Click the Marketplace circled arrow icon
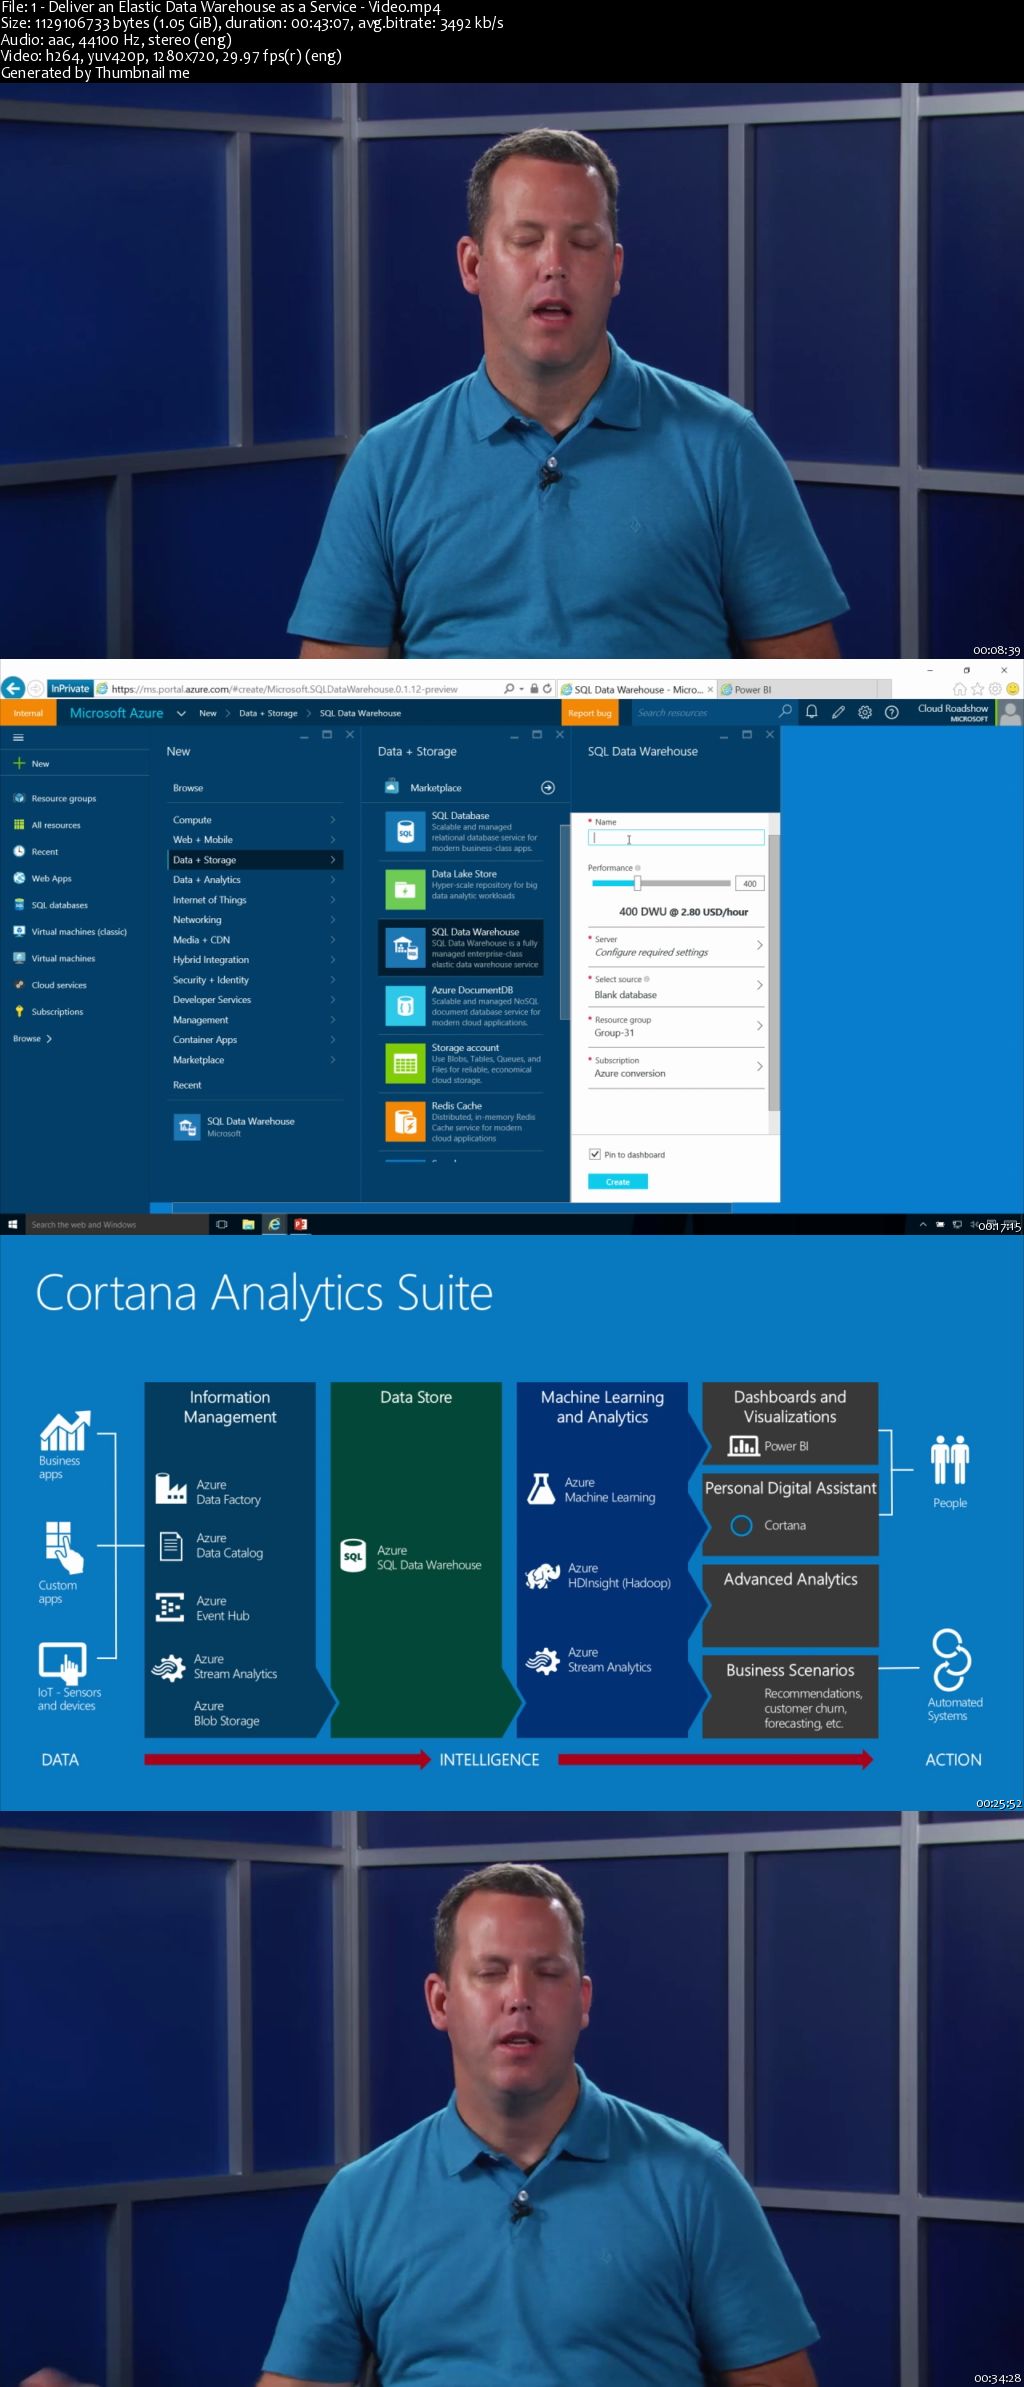This screenshot has height=2387, width=1024. pyautogui.click(x=548, y=788)
